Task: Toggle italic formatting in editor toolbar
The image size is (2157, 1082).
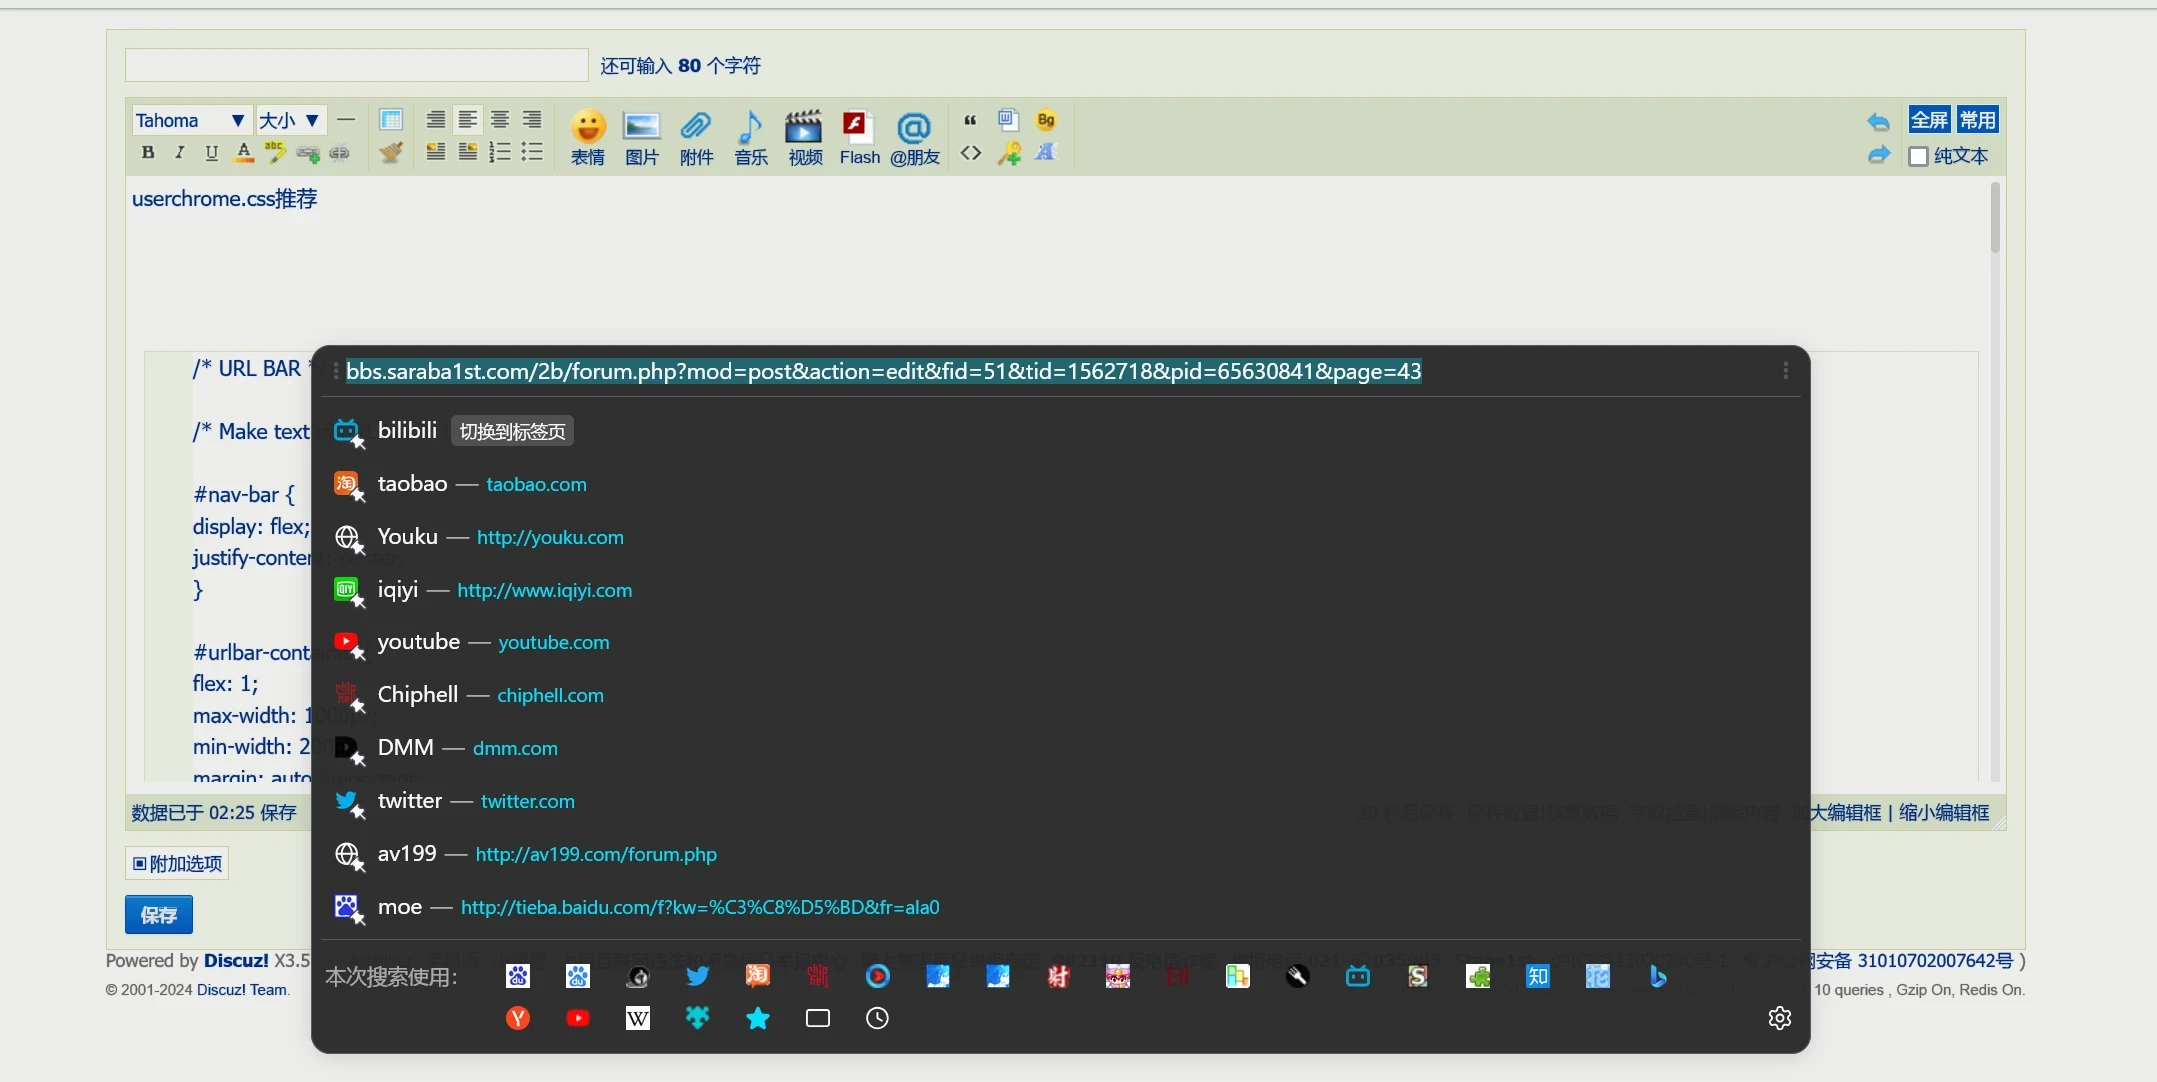Action: 180,152
